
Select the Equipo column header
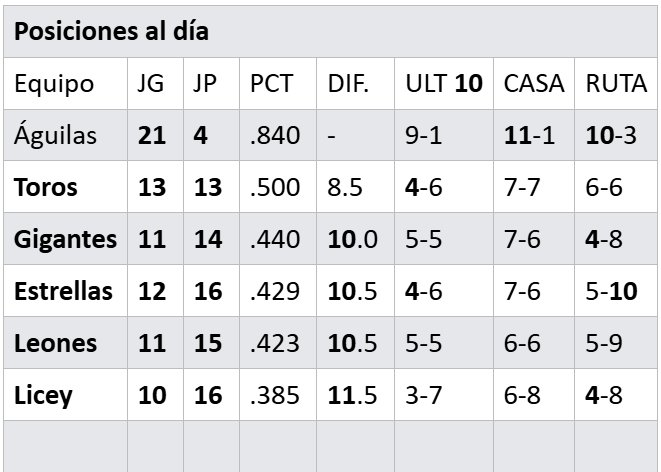pos(54,83)
